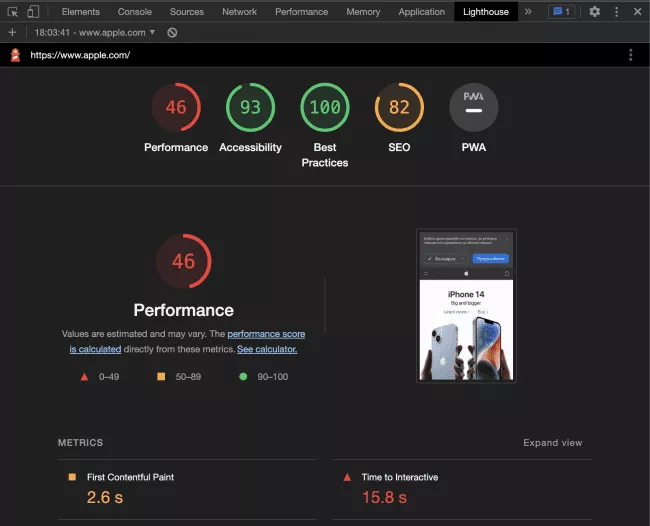Toggle the device toolbar icon

33,12
